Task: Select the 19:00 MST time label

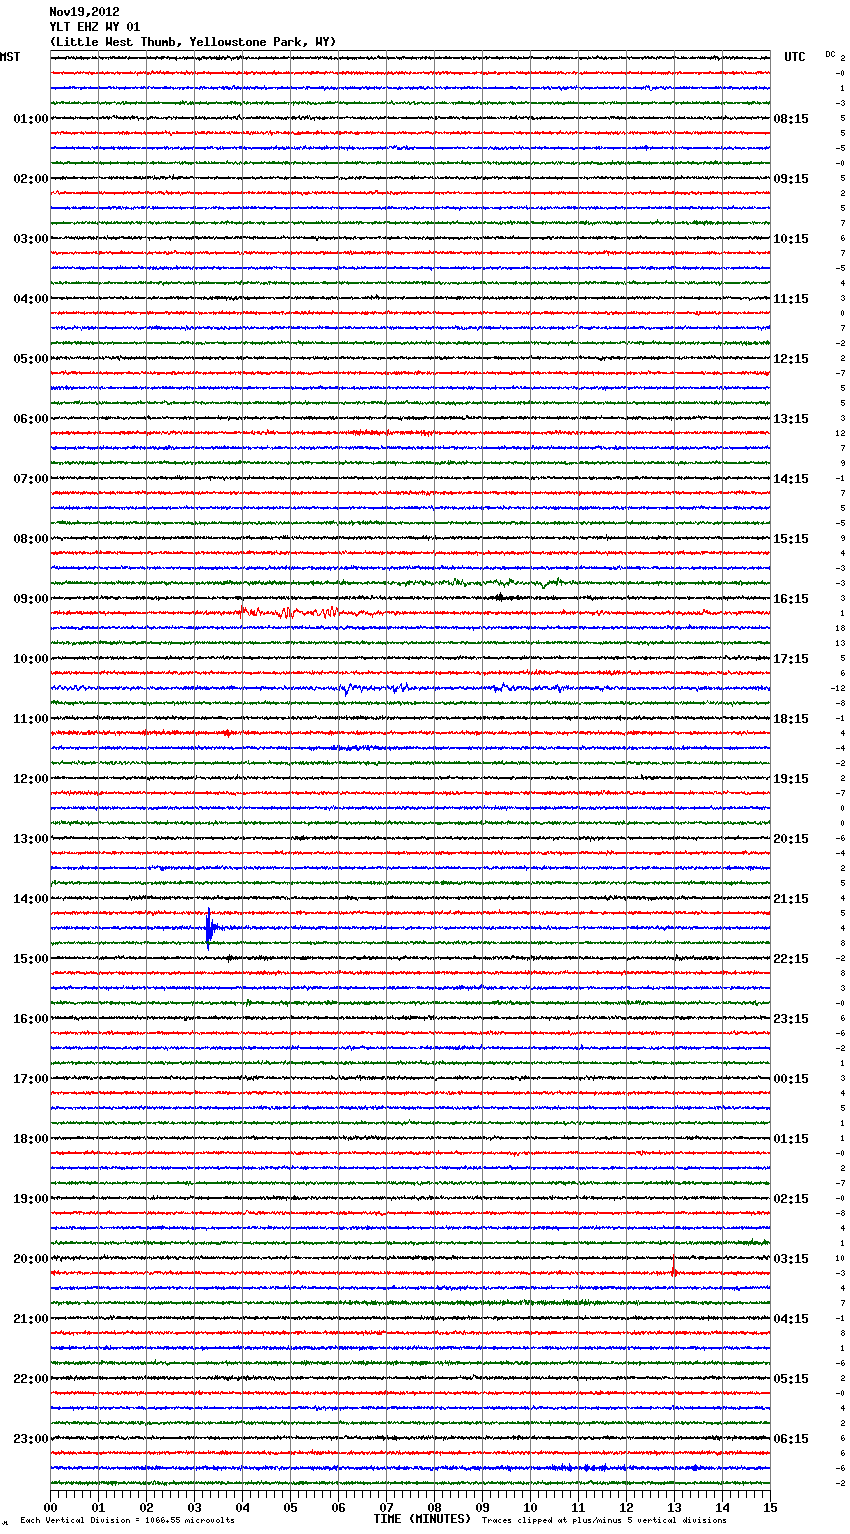Action: (x=31, y=1199)
